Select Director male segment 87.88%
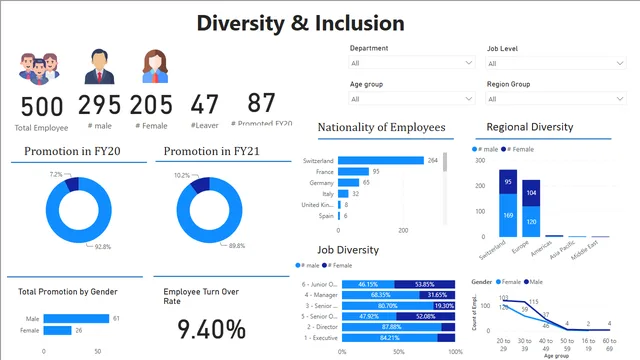640x360 pixels. (x=392, y=327)
